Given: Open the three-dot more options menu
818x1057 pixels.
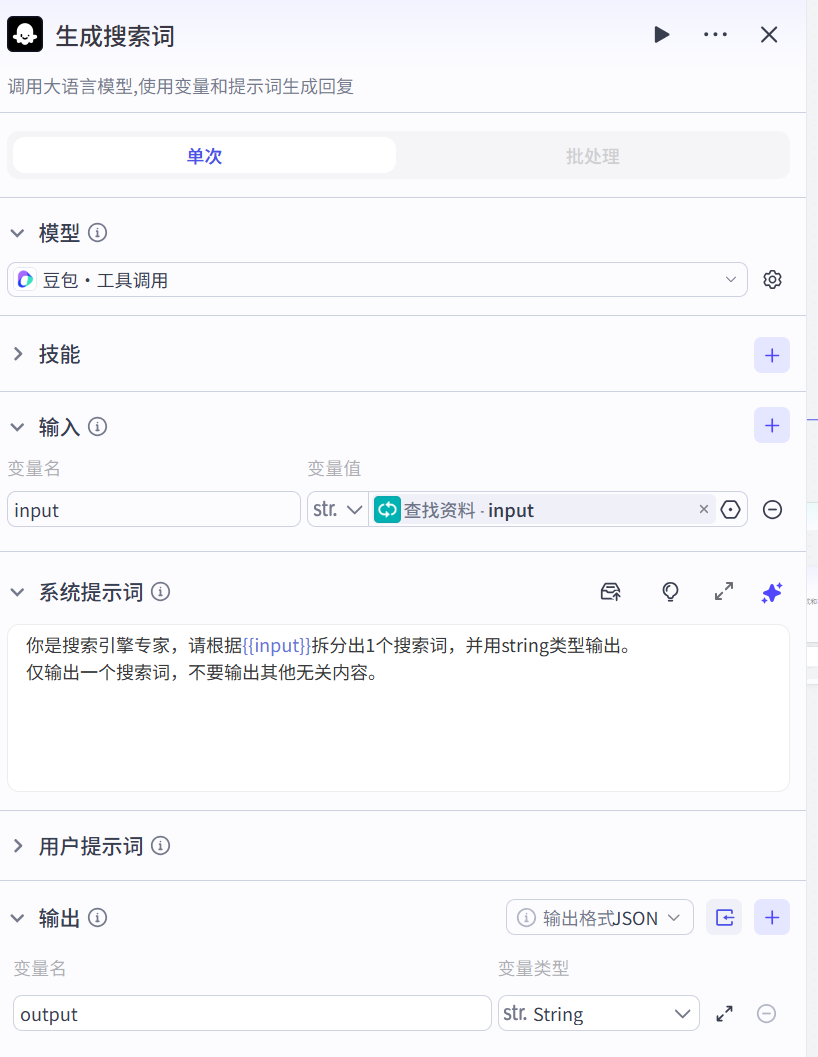Looking at the screenshot, I should tap(715, 35).
